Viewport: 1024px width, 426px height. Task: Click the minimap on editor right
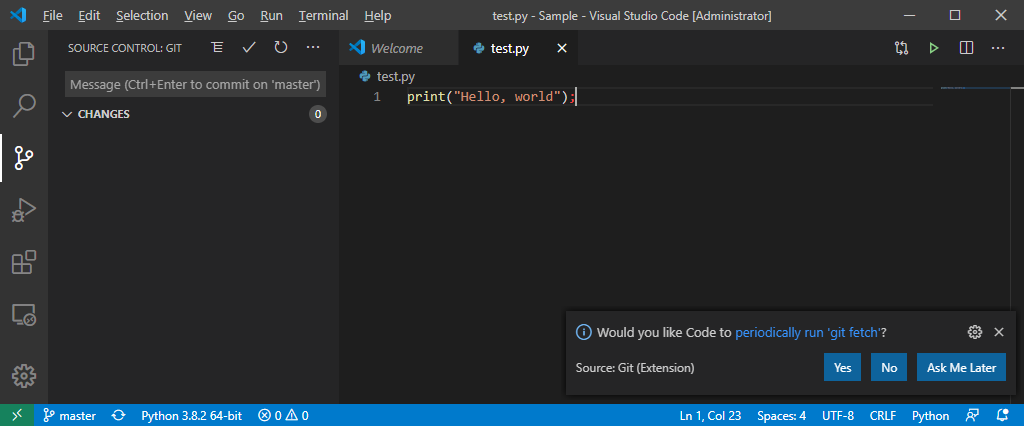[978, 88]
